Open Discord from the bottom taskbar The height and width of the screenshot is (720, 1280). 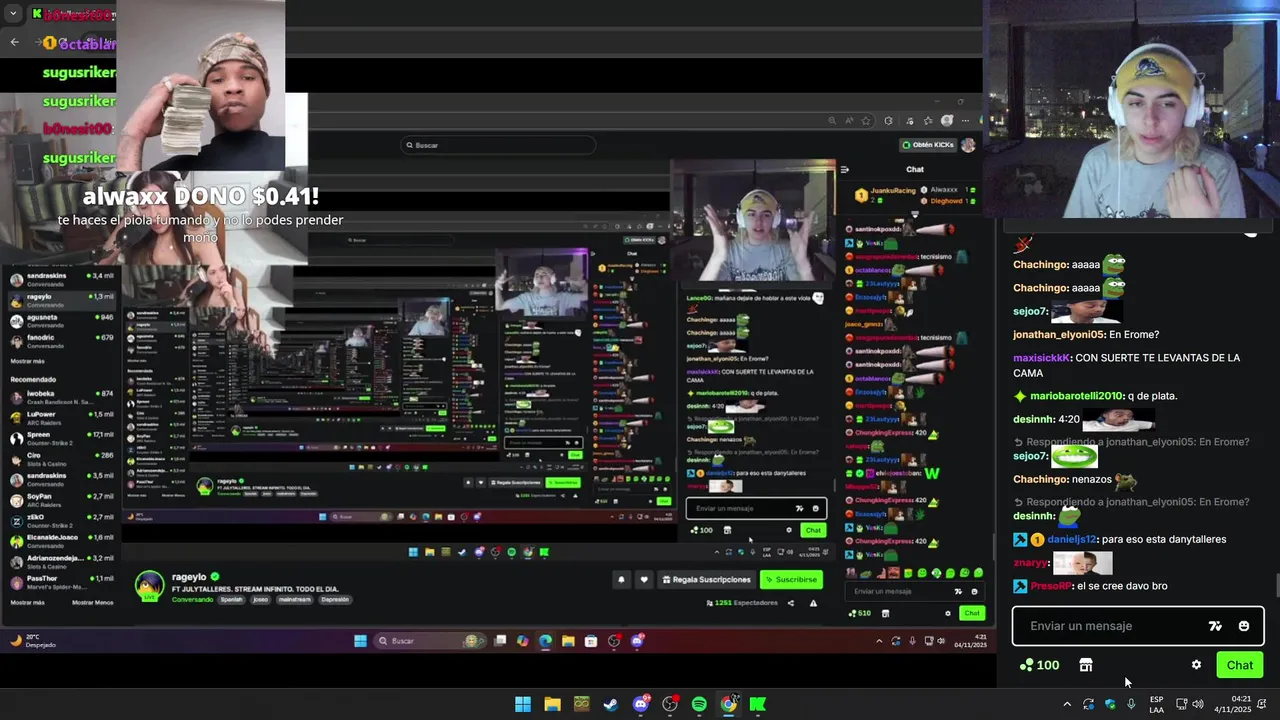point(641,704)
